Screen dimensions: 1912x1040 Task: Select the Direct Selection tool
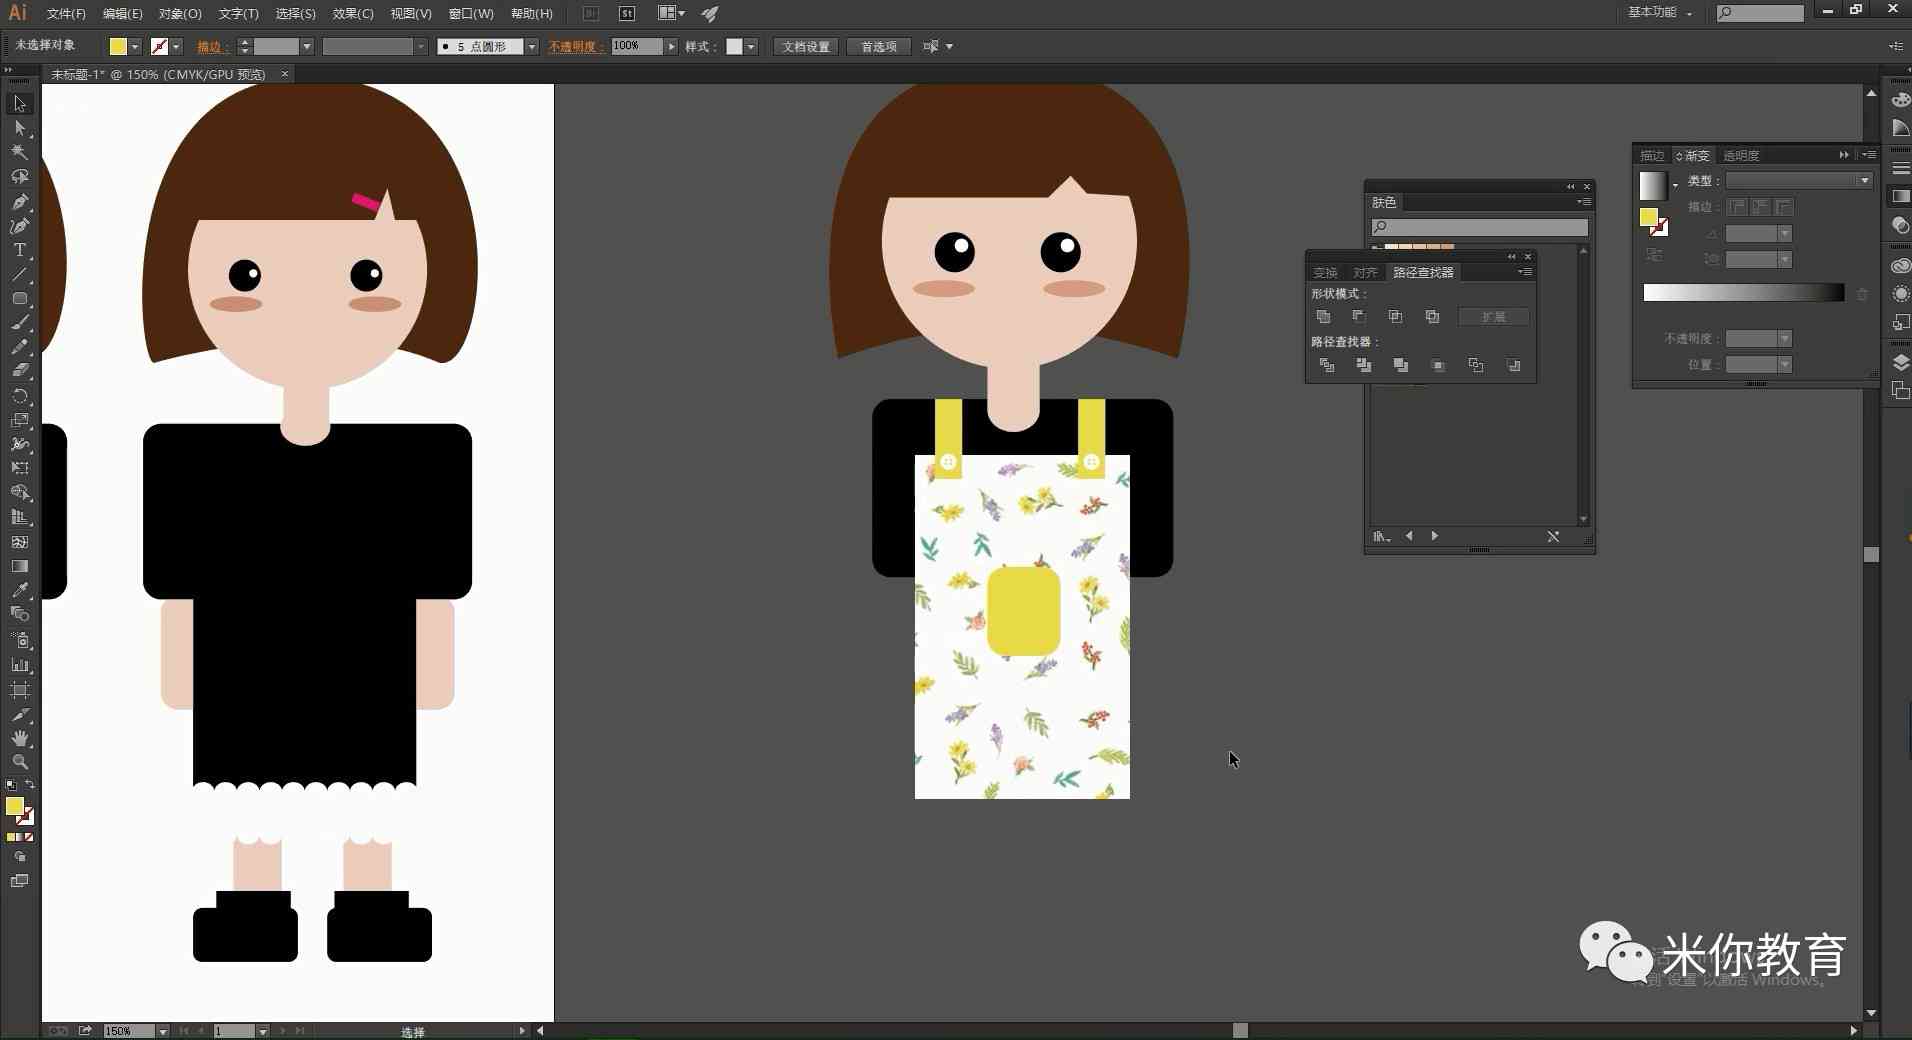(x=19, y=128)
